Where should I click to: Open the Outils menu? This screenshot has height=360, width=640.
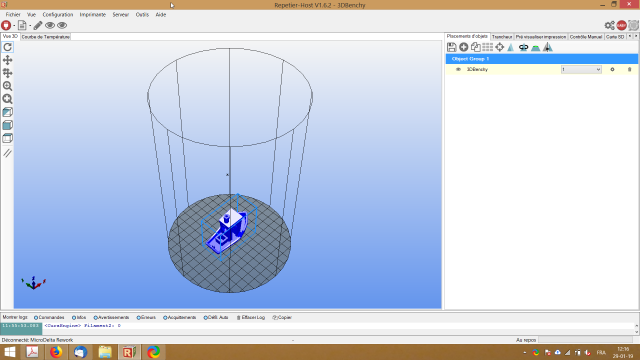tap(142, 15)
